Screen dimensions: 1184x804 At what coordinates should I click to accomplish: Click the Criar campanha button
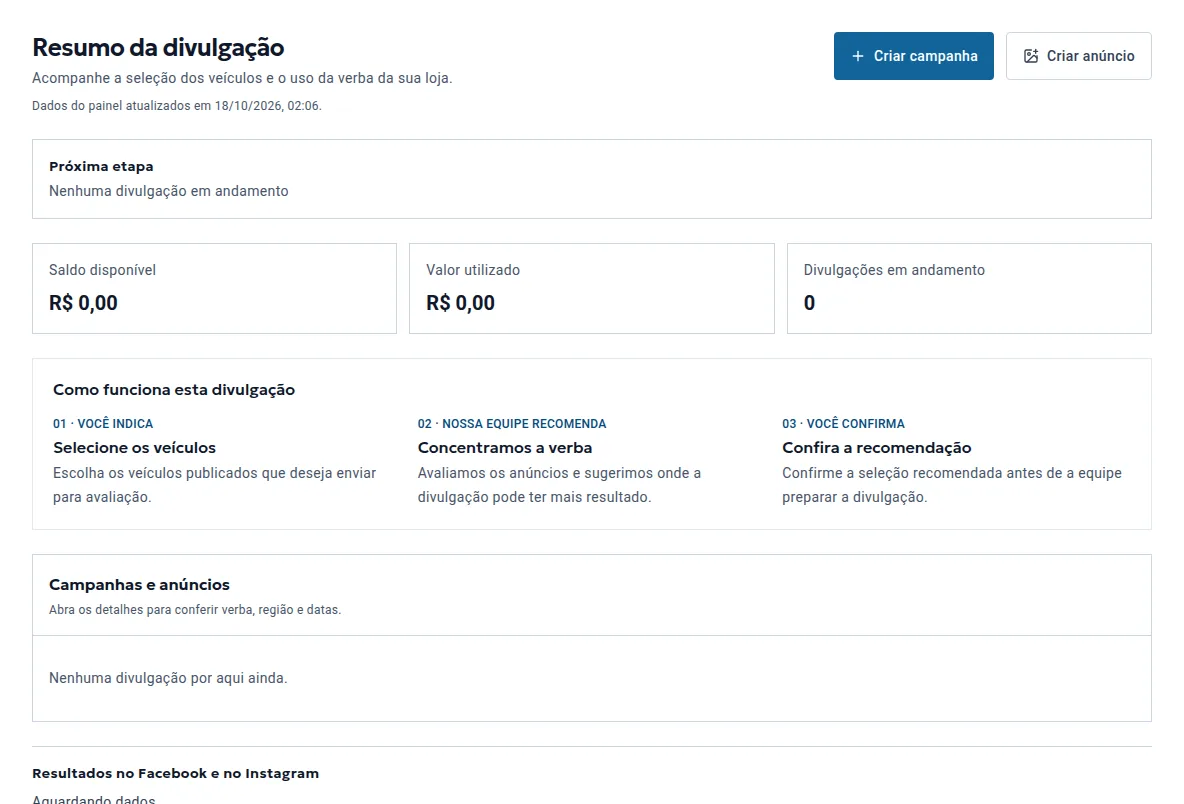pos(914,56)
